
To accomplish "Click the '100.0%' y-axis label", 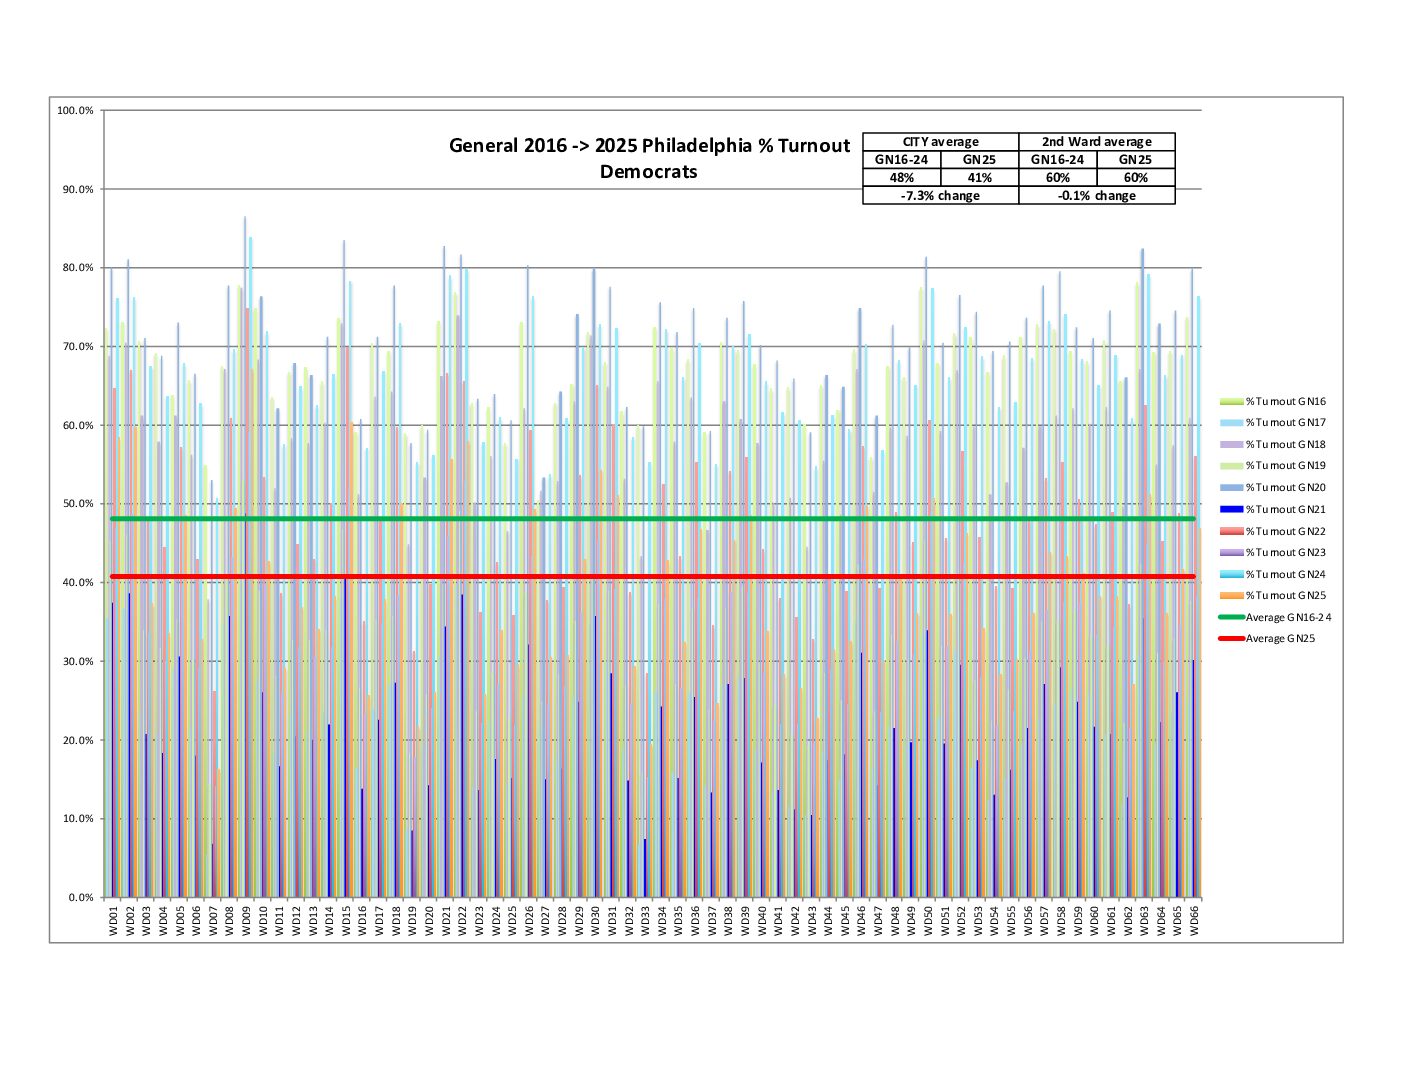I will click(x=75, y=111).
